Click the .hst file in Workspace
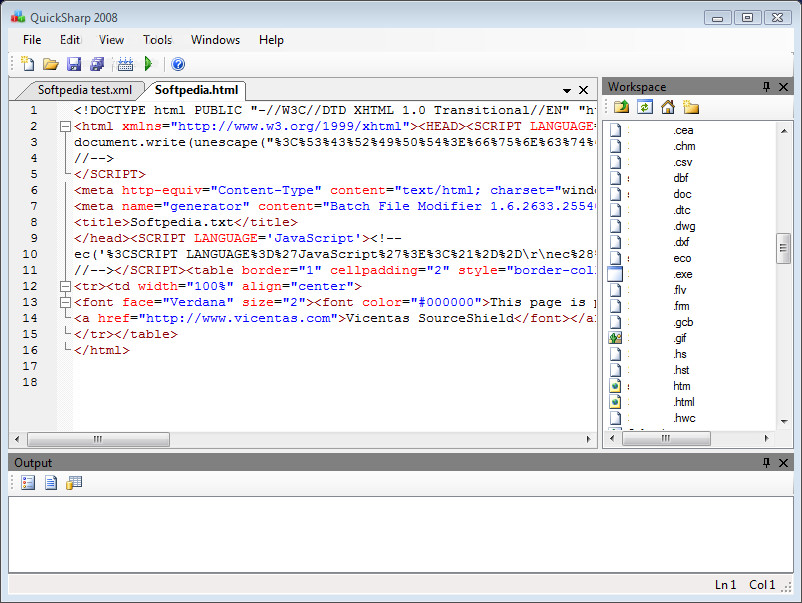The height and width of the screenshot is (603, 802). tap(681, 370)
